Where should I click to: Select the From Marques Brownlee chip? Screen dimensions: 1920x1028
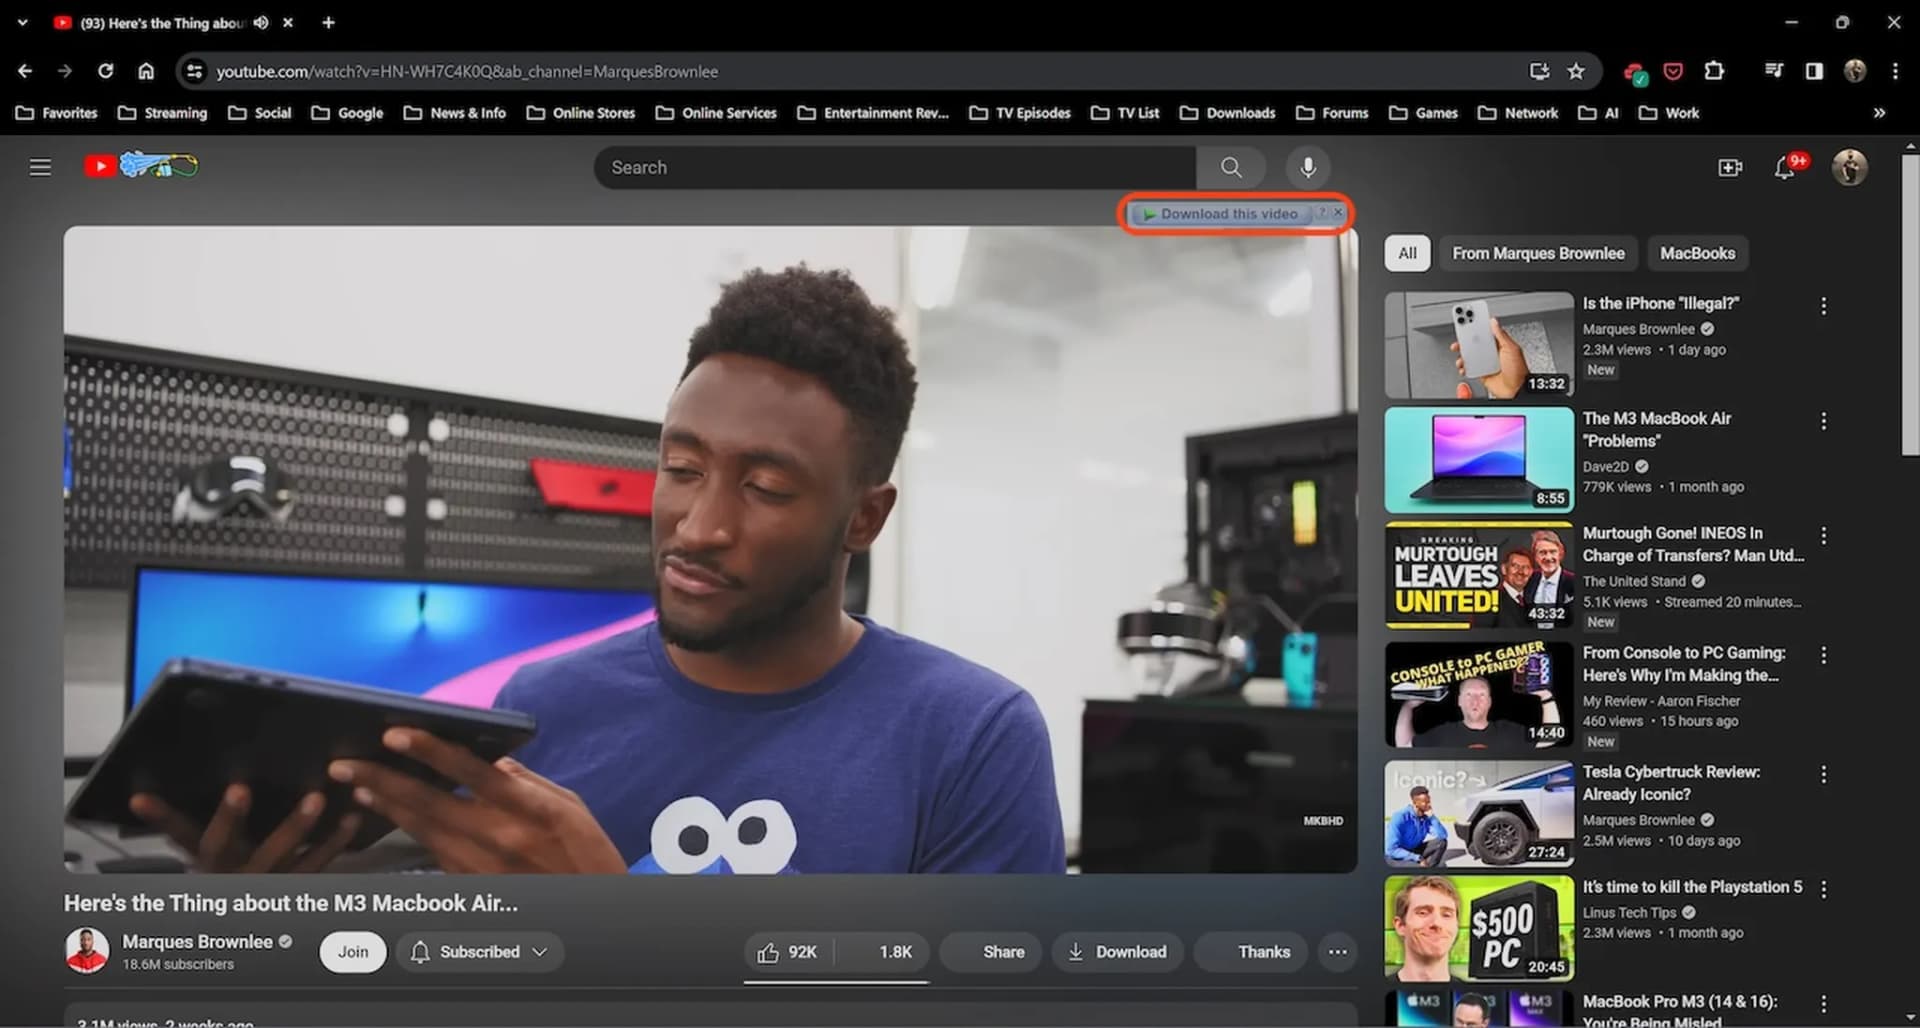coord(1538,253)
